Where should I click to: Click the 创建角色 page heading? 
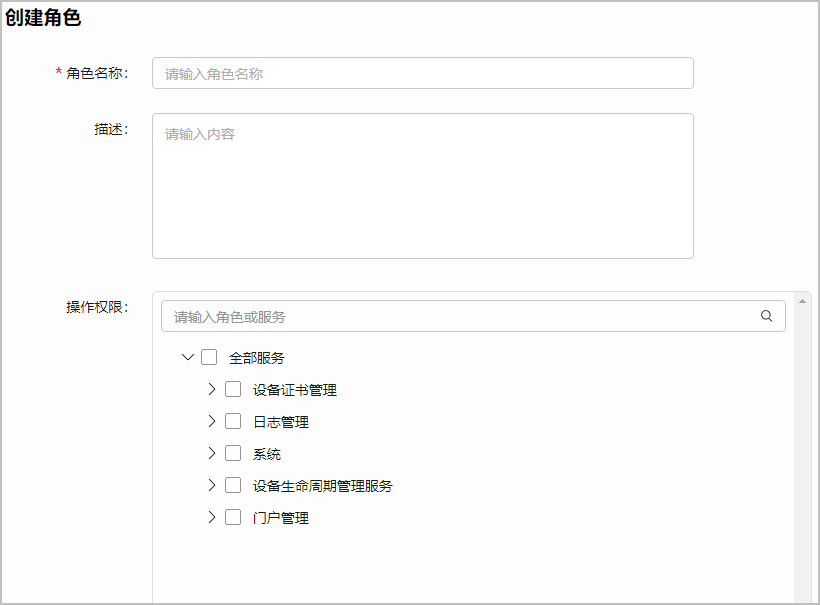click(x=43, y=17)
